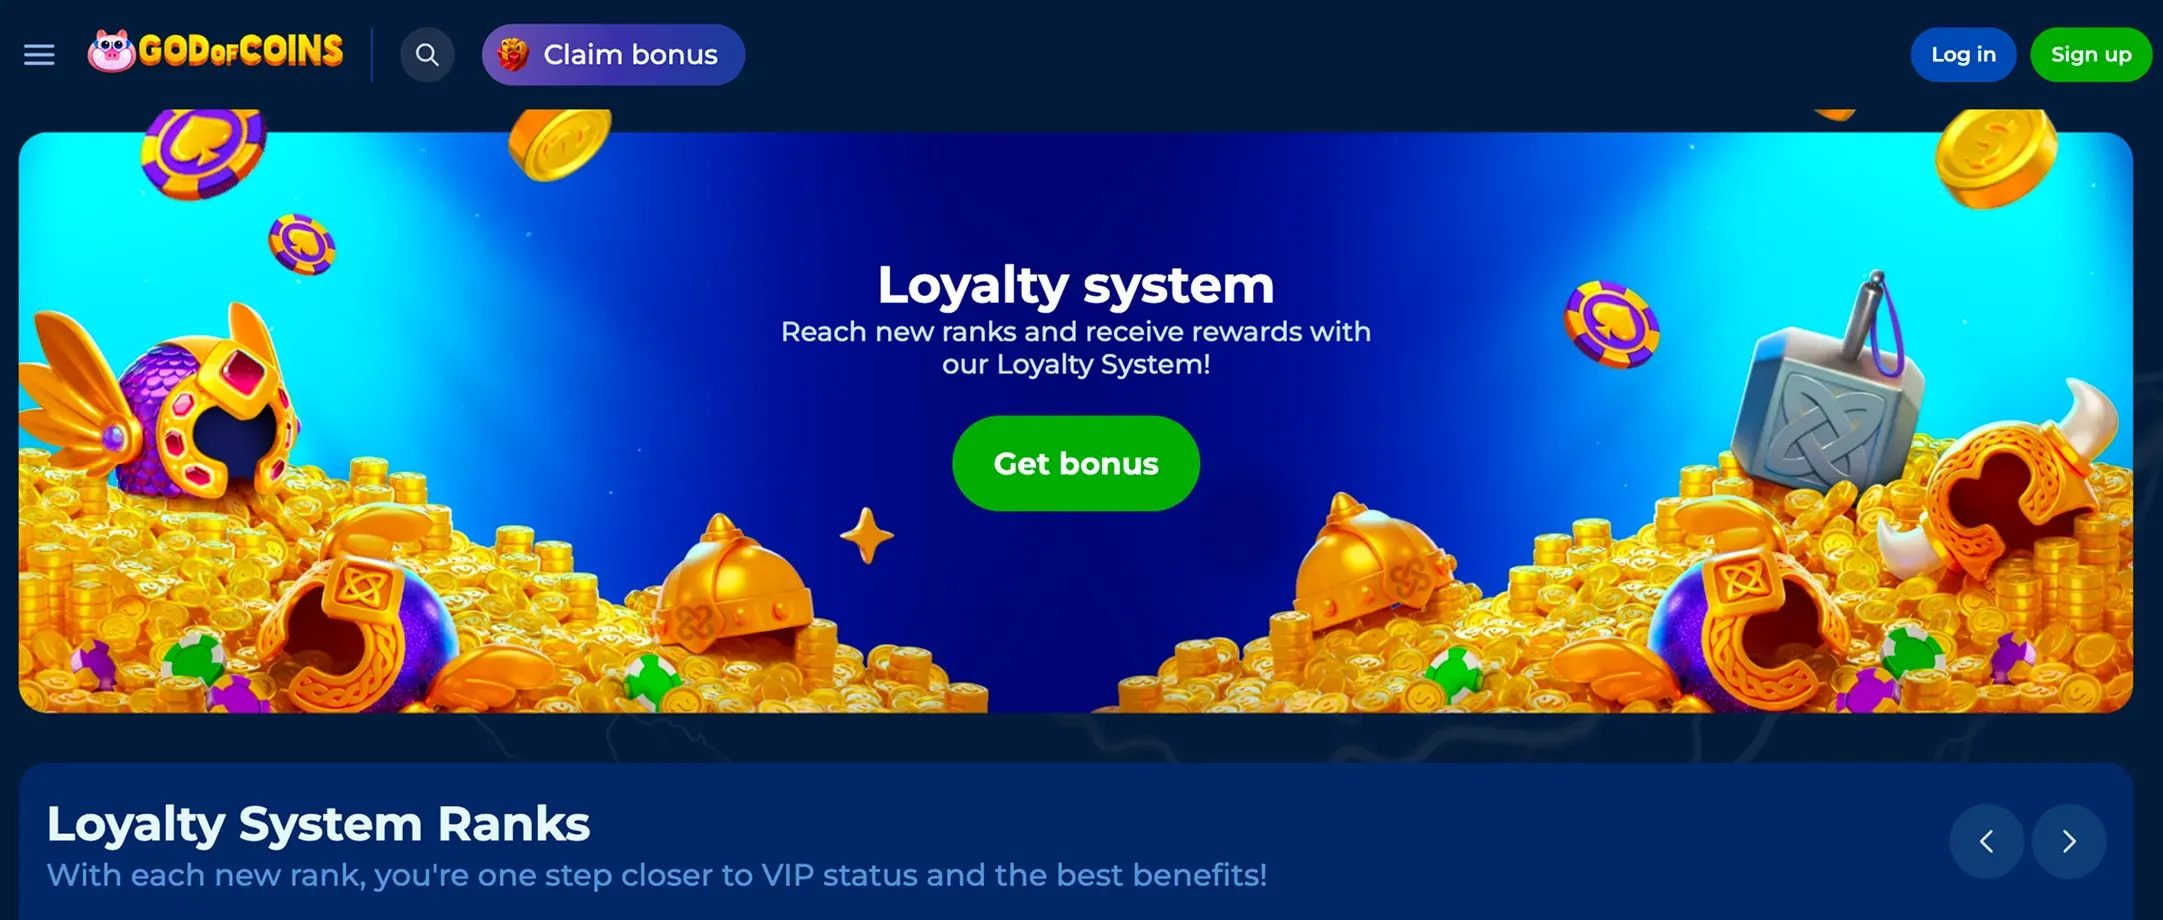
Task: Click the gift icon in Claim bonus
Action: click(x=513, y=55)
